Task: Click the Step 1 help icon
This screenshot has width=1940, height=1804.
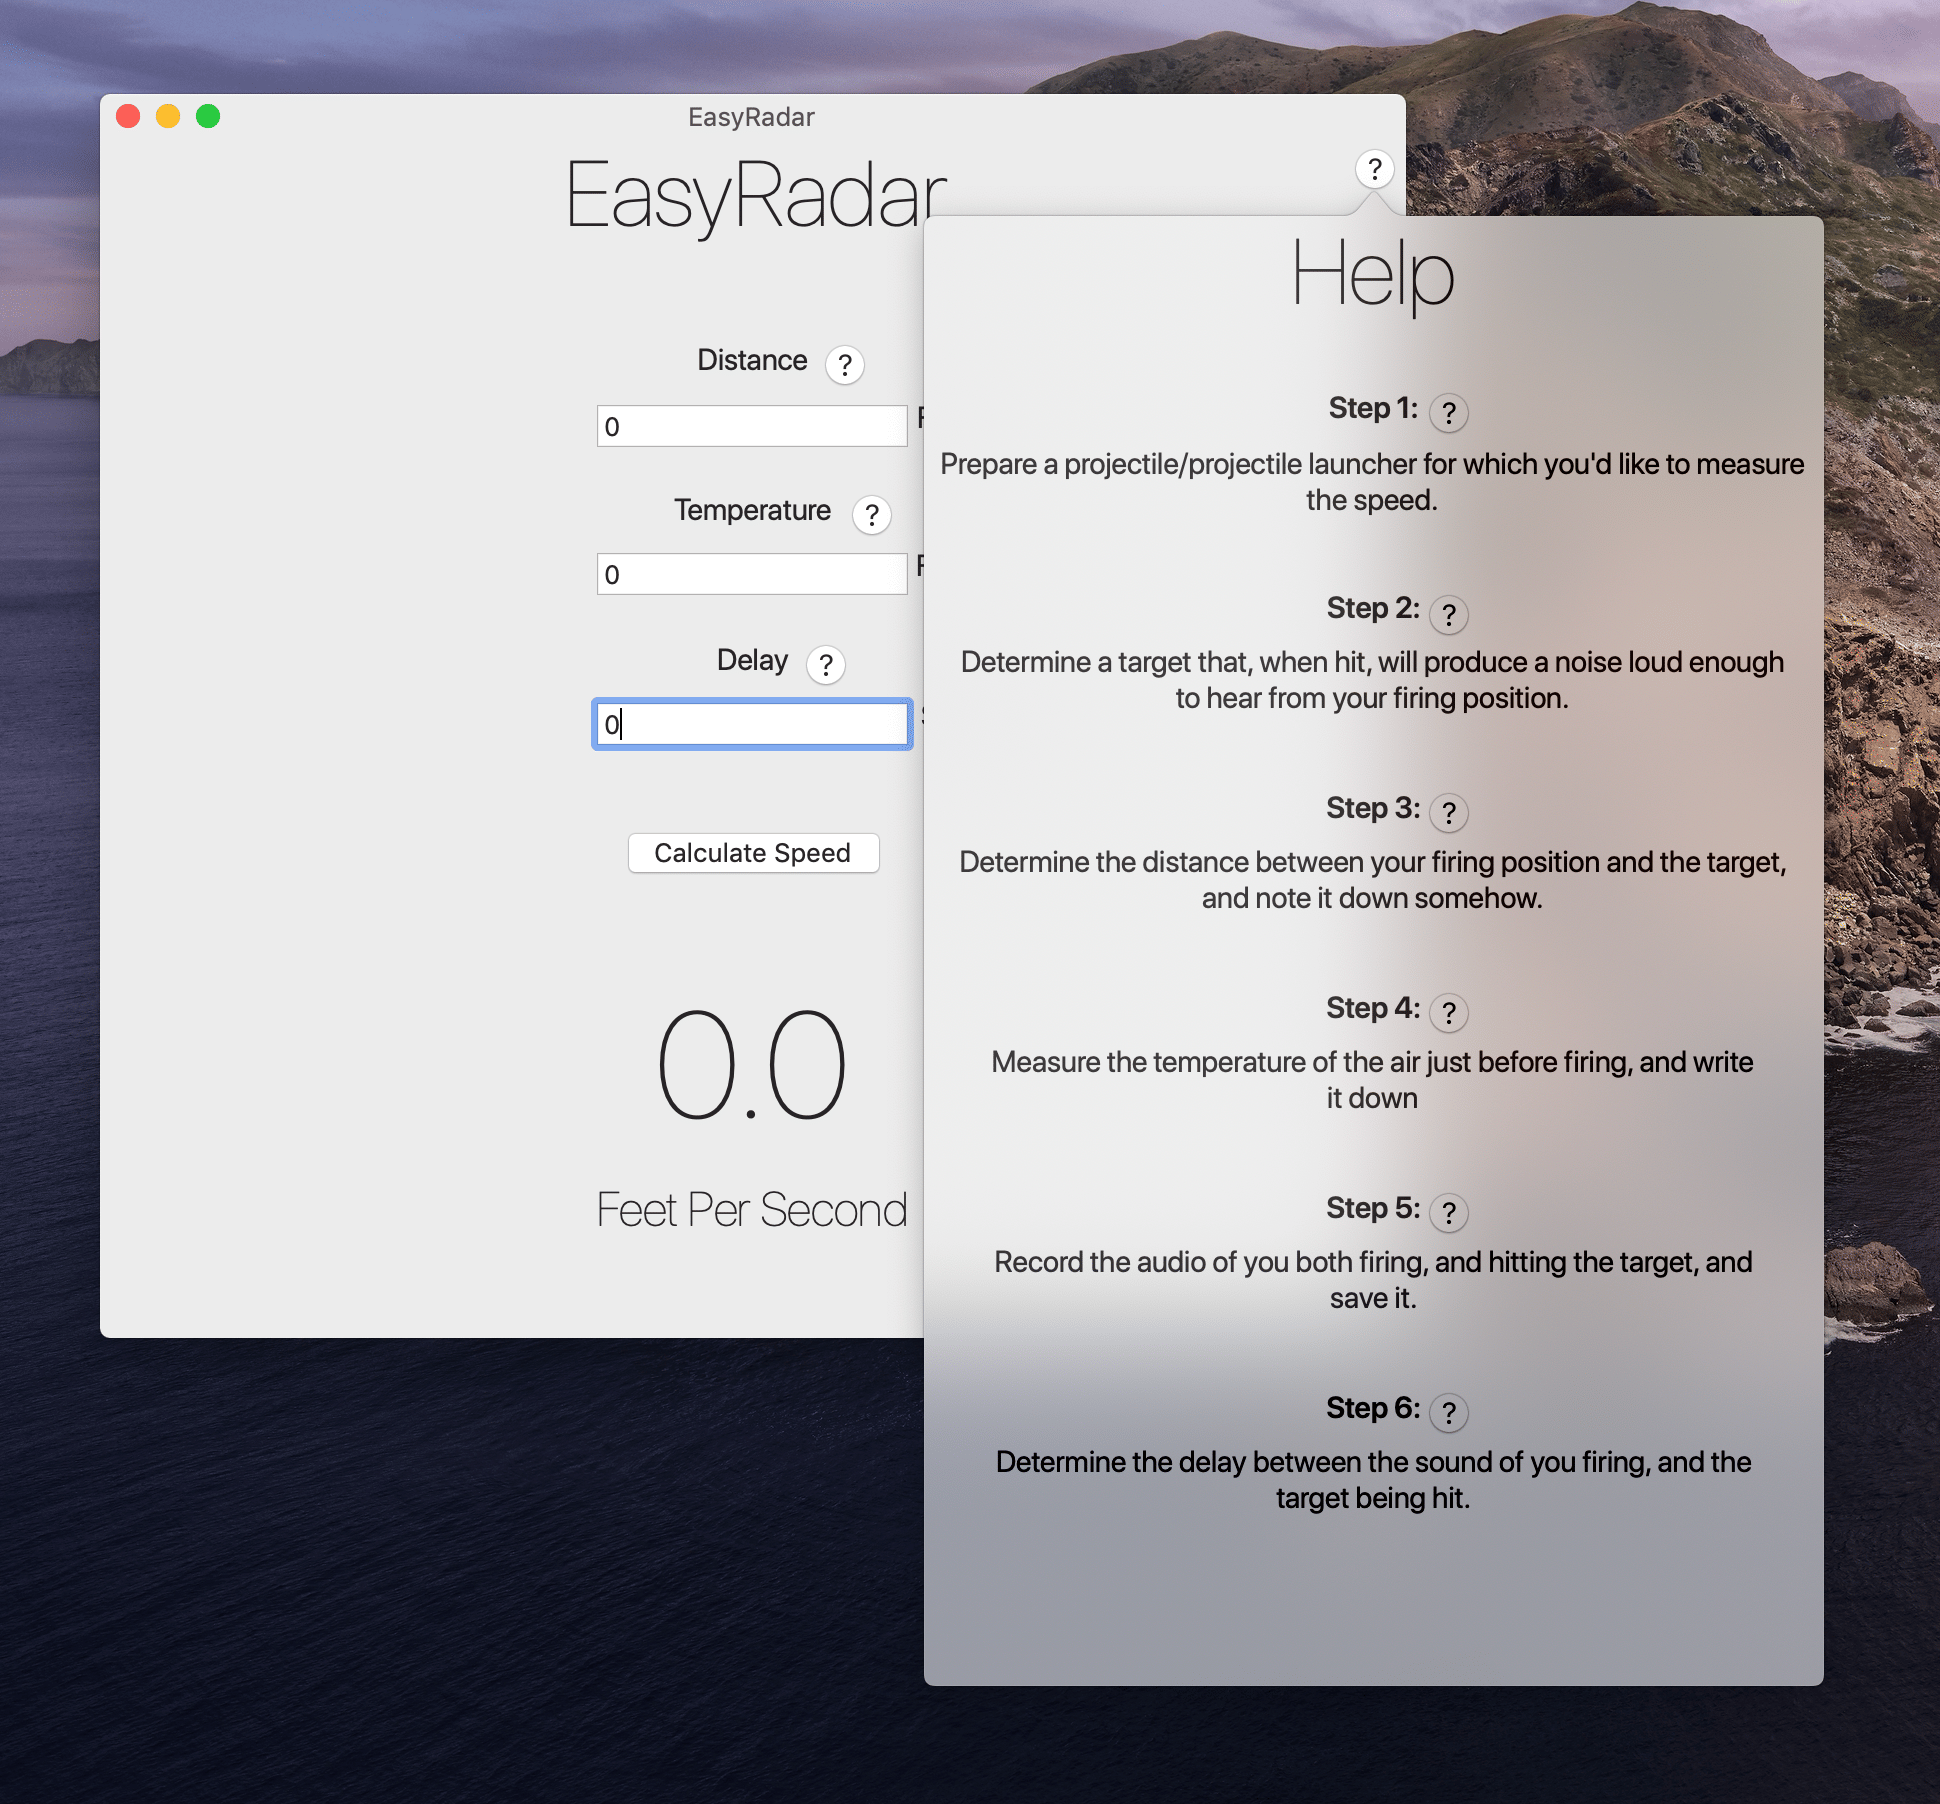Action: point(1448,412)
